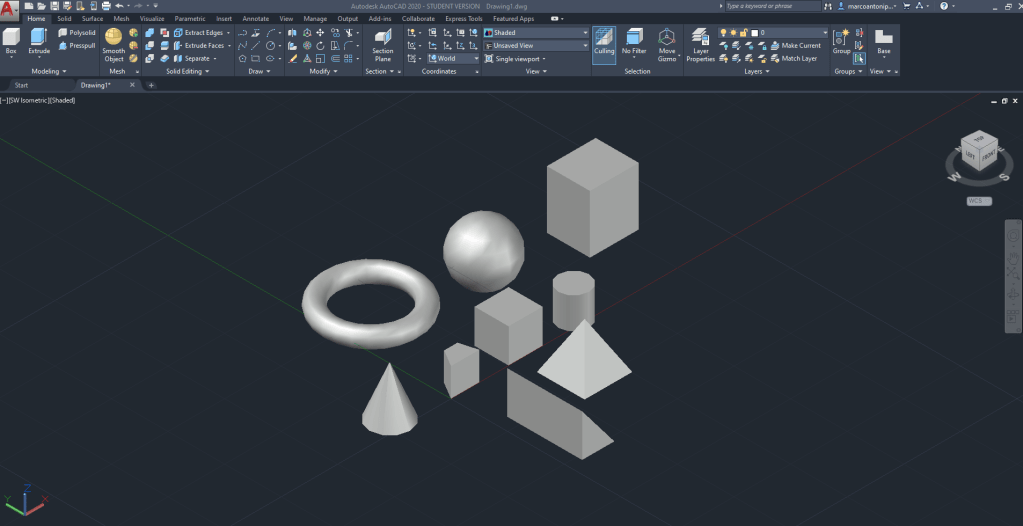Viewport: 1023px width, 526px height.
Task: Switch to the Visualize ribbon tab
Action: 152,18
